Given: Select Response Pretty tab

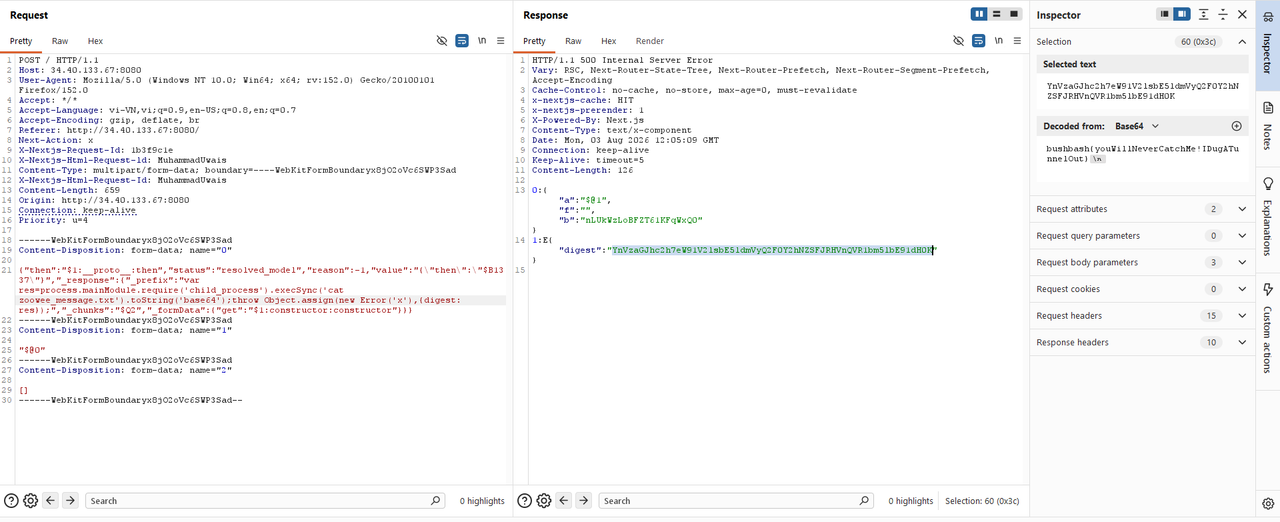Looking at the screenshot, I should pyautogui.click(x=534, y=41).
